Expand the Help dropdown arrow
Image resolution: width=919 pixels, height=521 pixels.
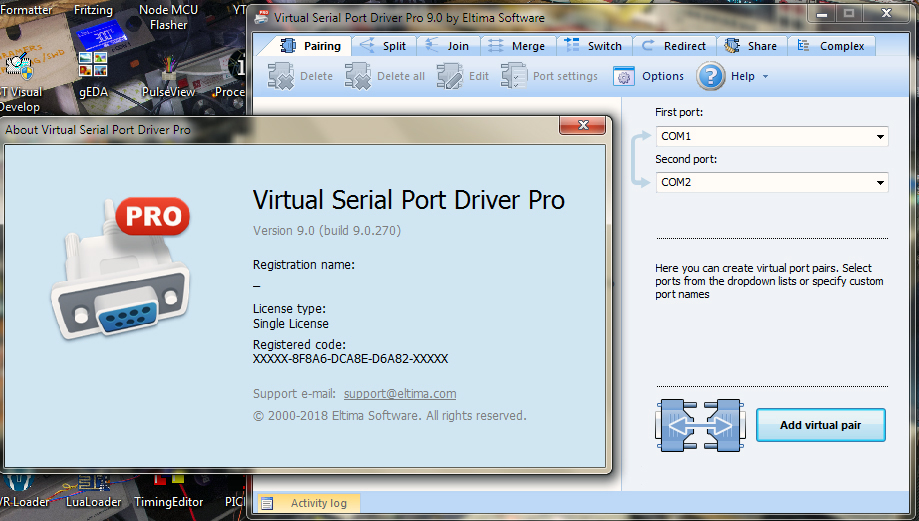click(765, 77)
